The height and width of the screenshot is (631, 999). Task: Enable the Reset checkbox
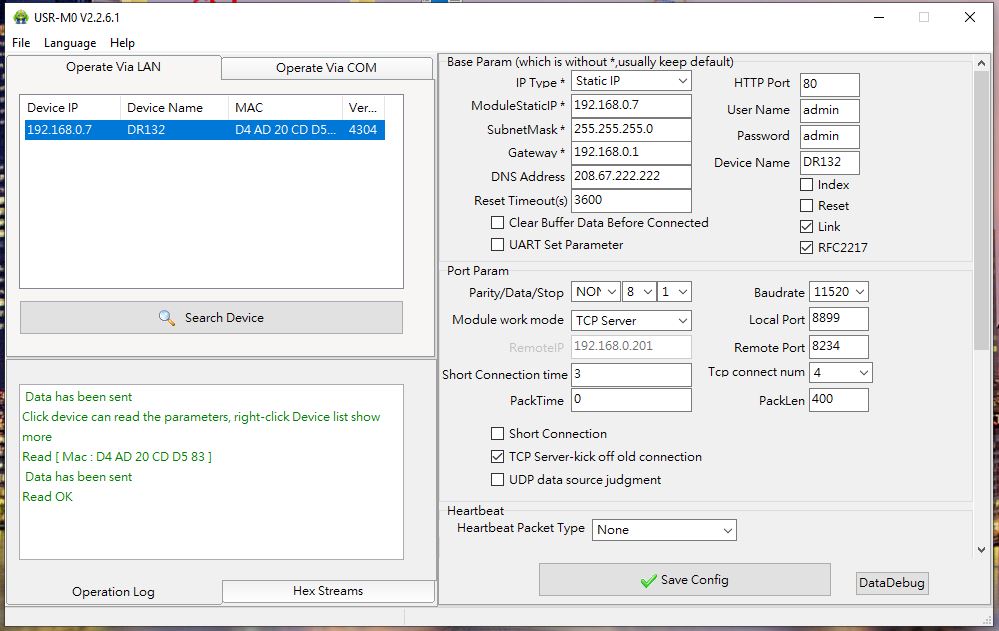(x=807, y=206)
